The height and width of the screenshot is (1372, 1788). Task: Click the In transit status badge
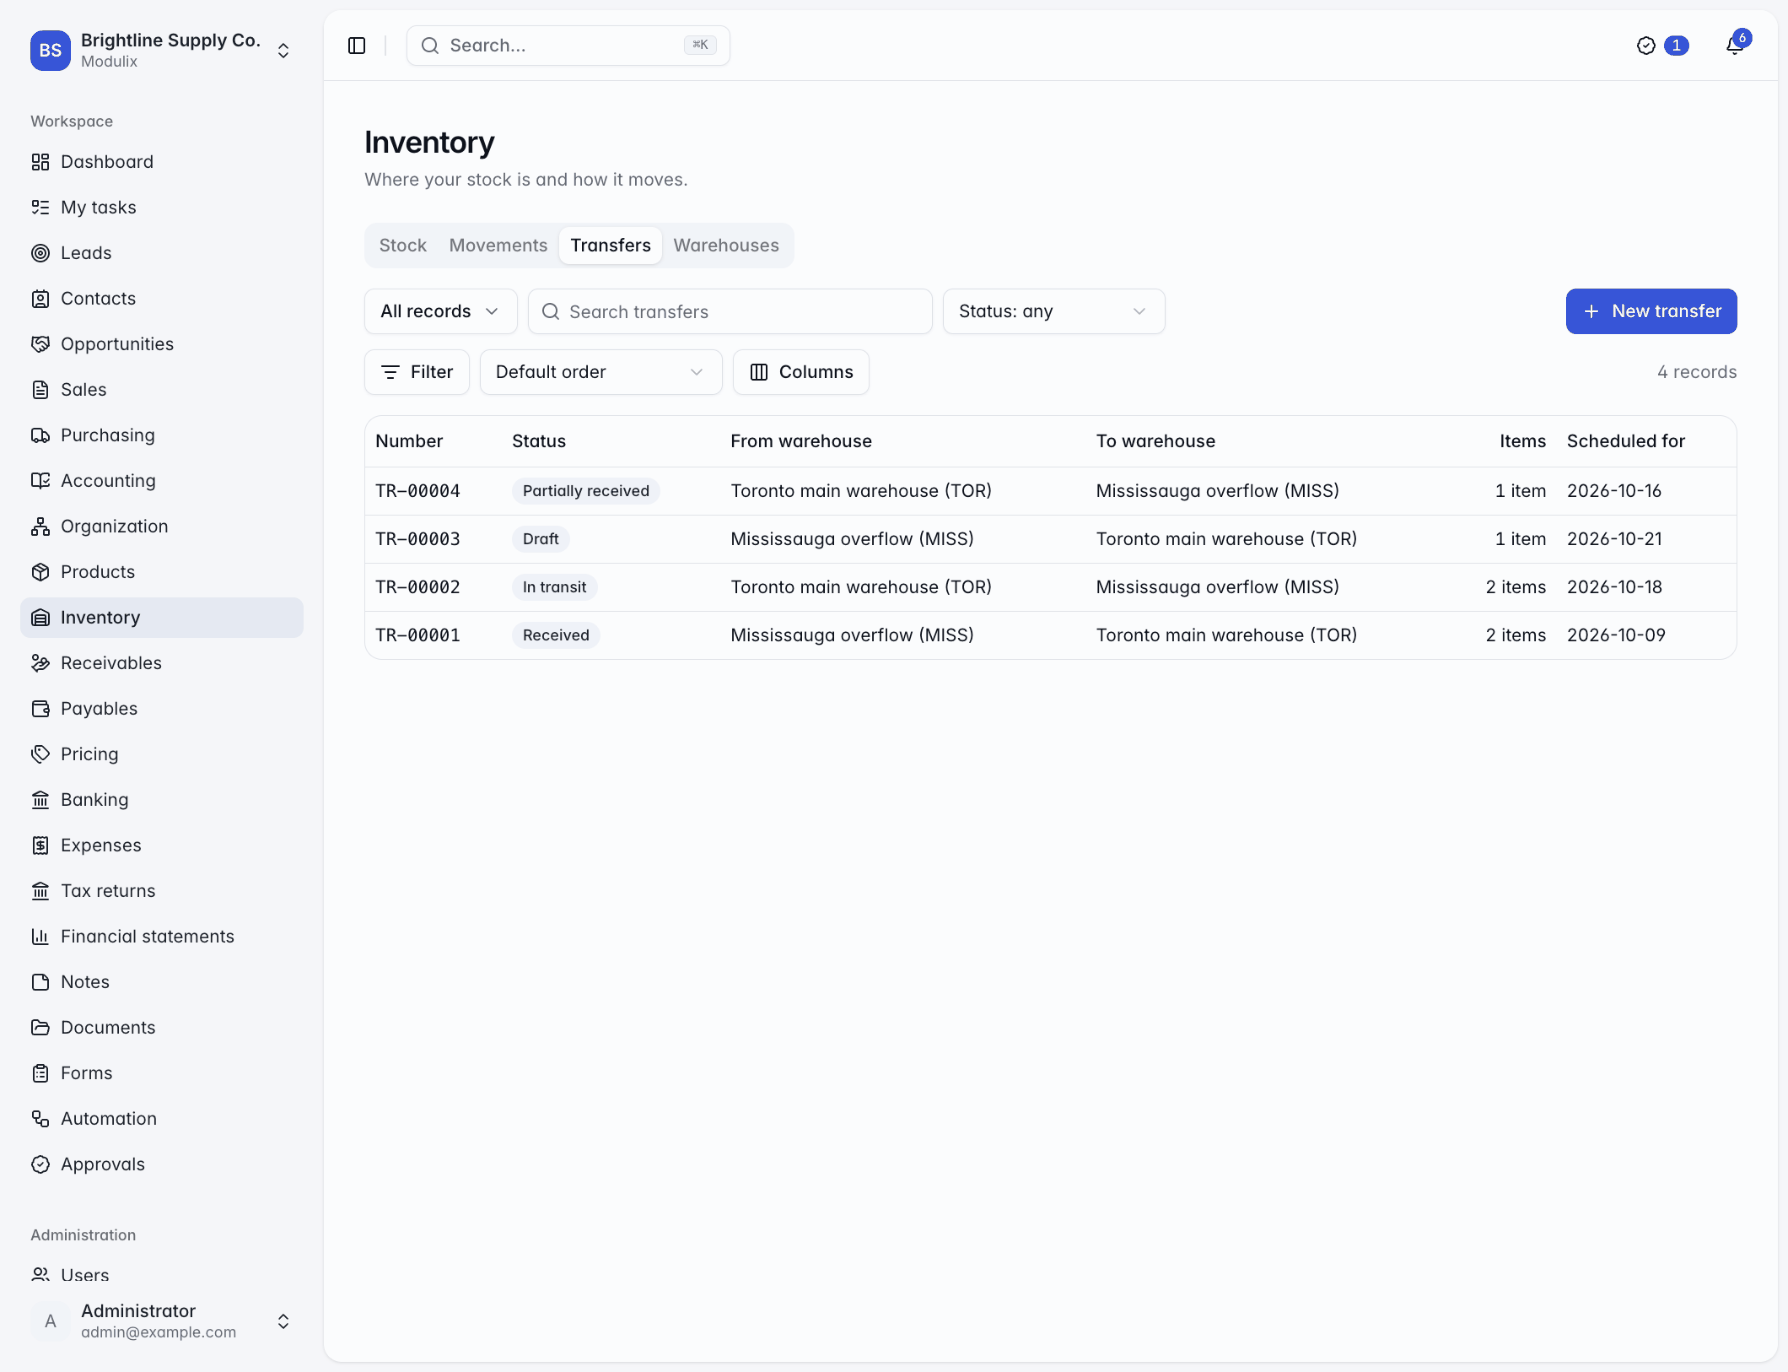[x=555, y=587]
